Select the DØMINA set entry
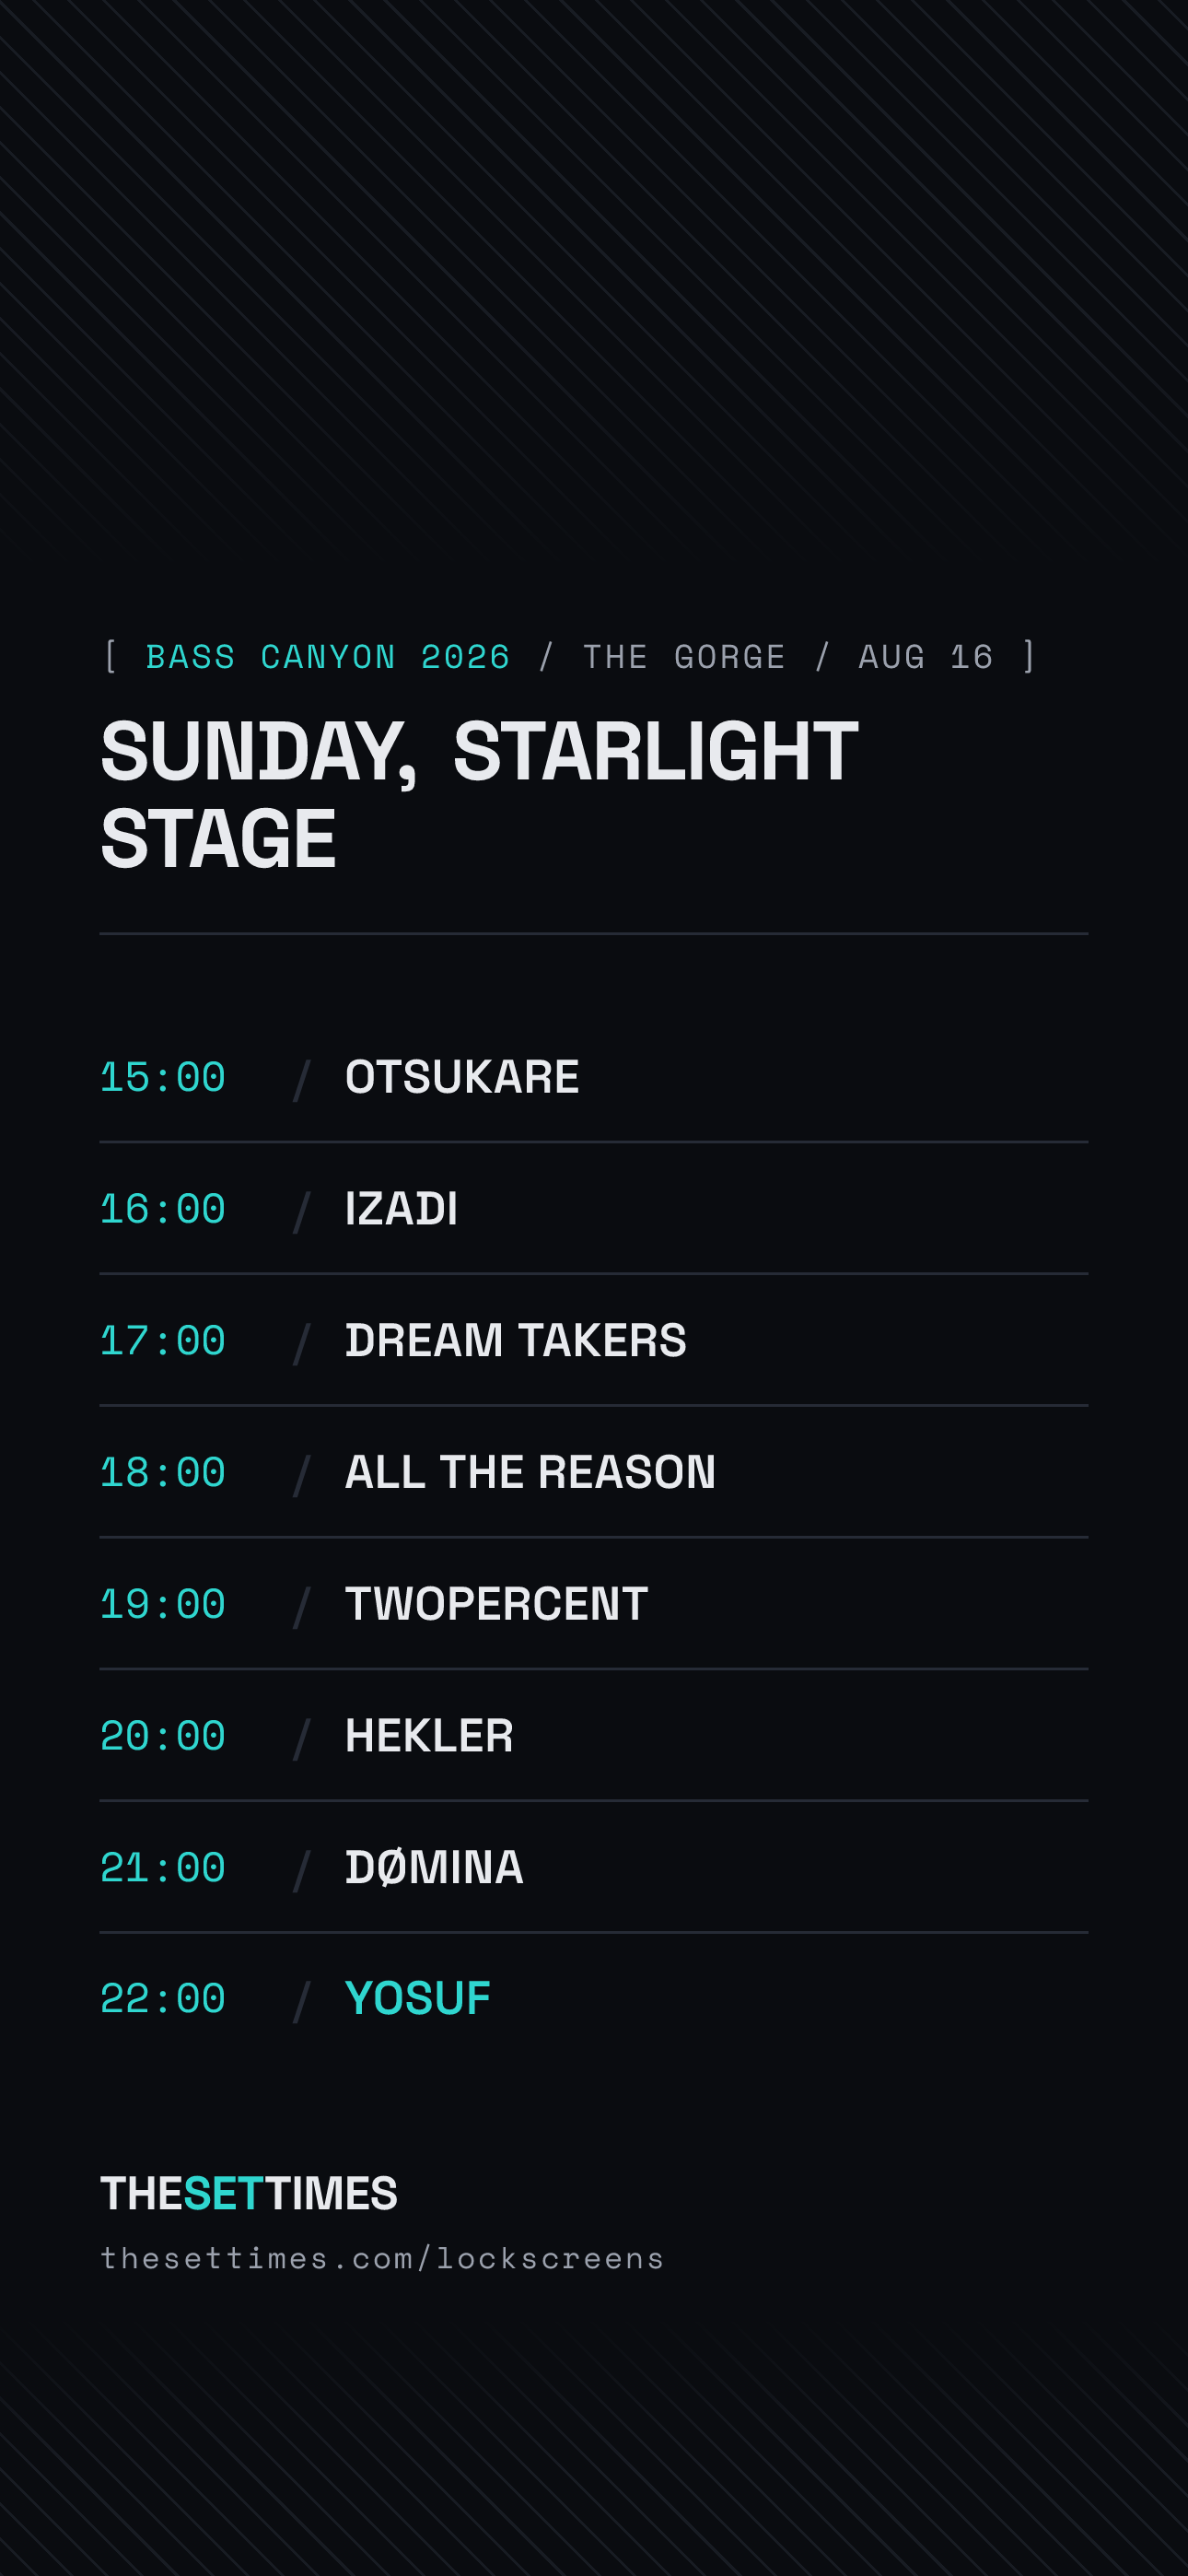Screen dimensions: 1188x2576 pyautogui.click(x=594, y=1867)
